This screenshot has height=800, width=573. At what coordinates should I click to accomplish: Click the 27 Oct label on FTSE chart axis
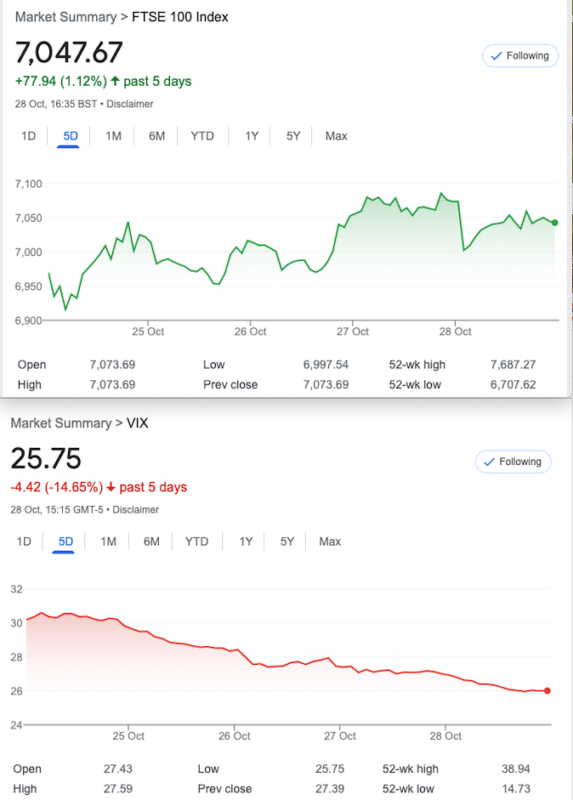tap(353, 332)
